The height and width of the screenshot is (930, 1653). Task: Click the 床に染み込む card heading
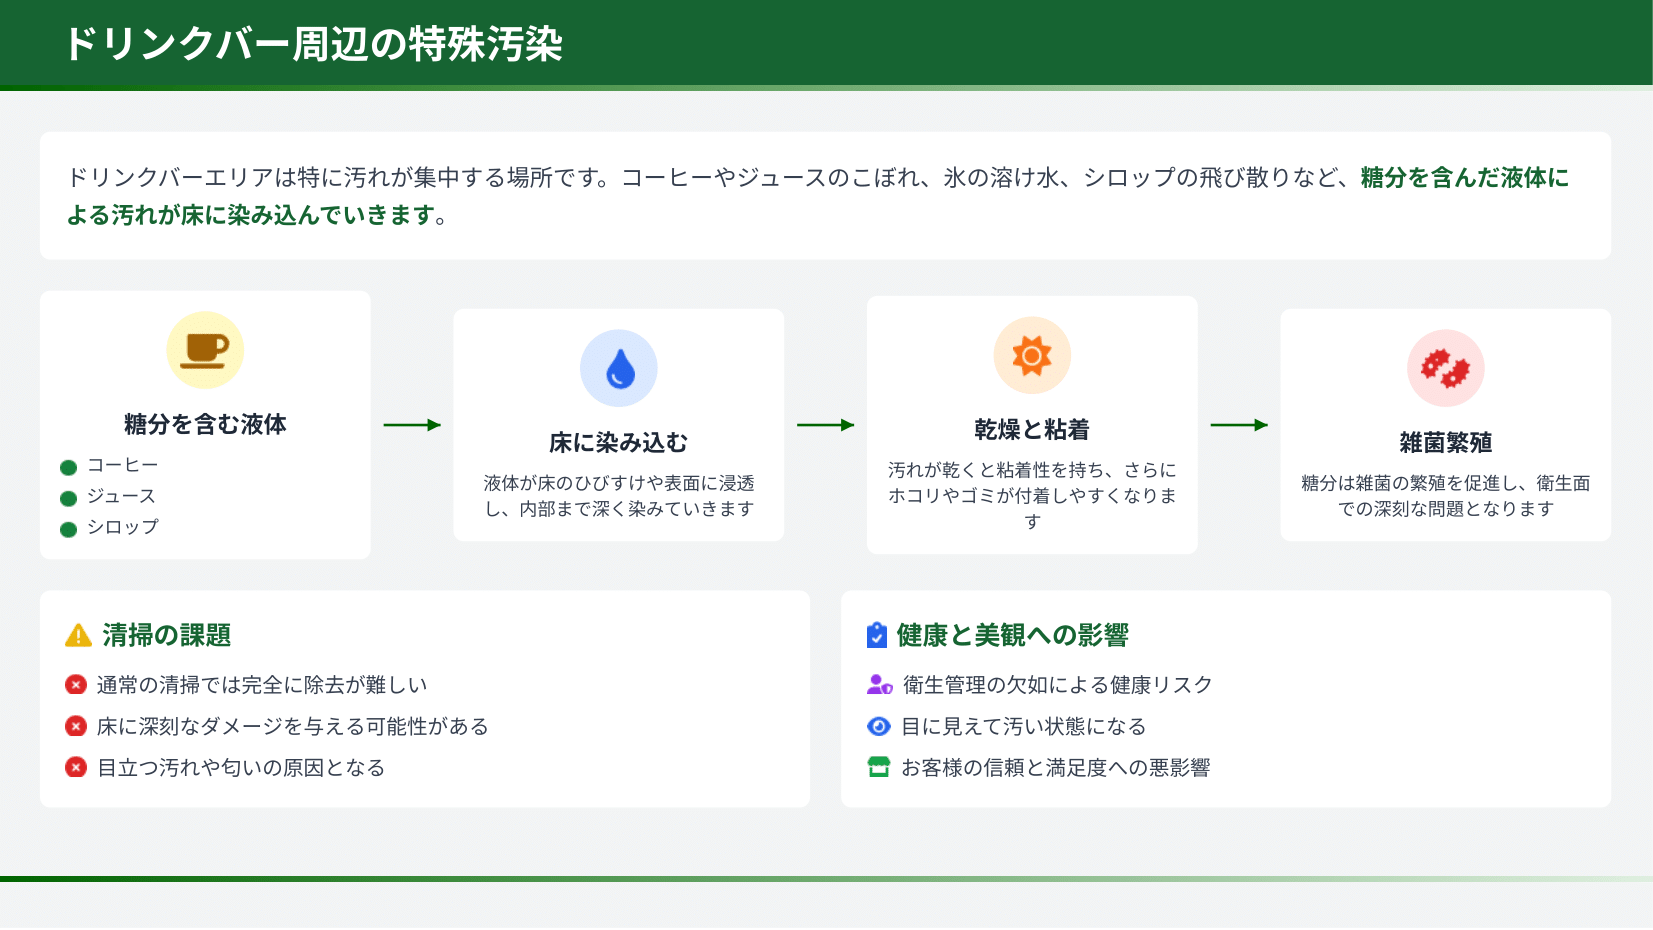click(x=619, y=442)
